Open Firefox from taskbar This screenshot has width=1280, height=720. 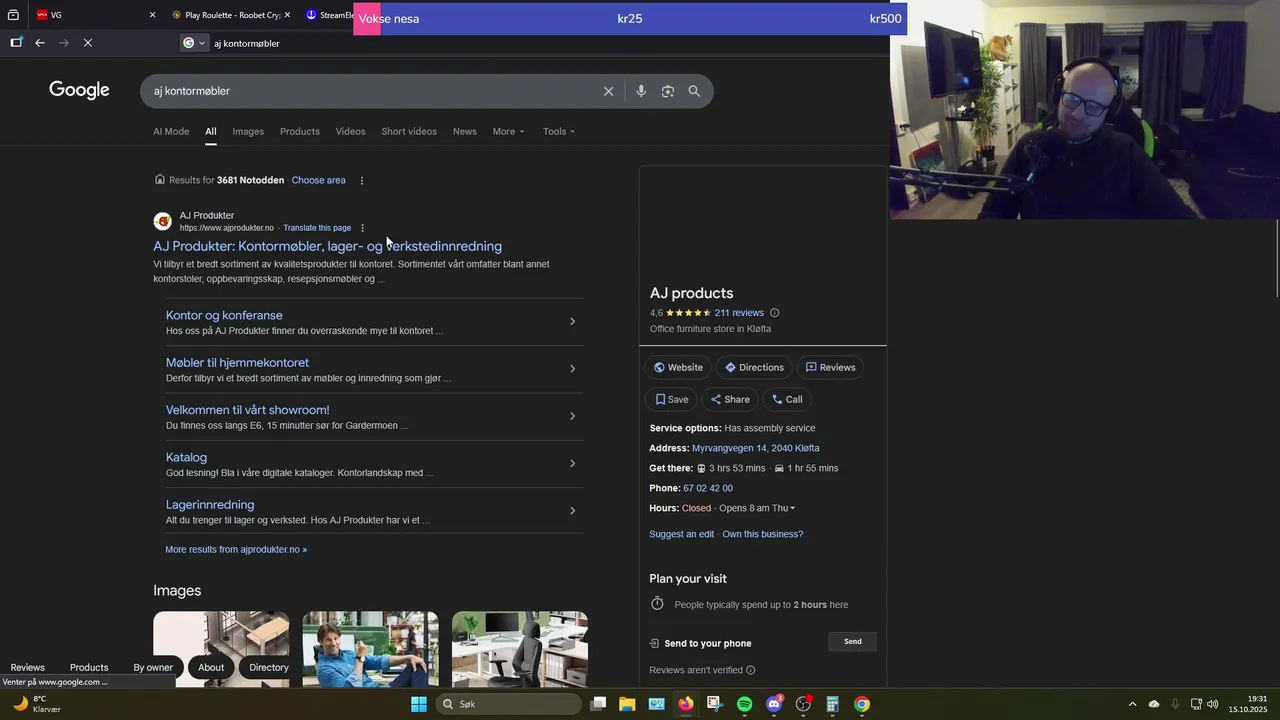click(685, 704)
